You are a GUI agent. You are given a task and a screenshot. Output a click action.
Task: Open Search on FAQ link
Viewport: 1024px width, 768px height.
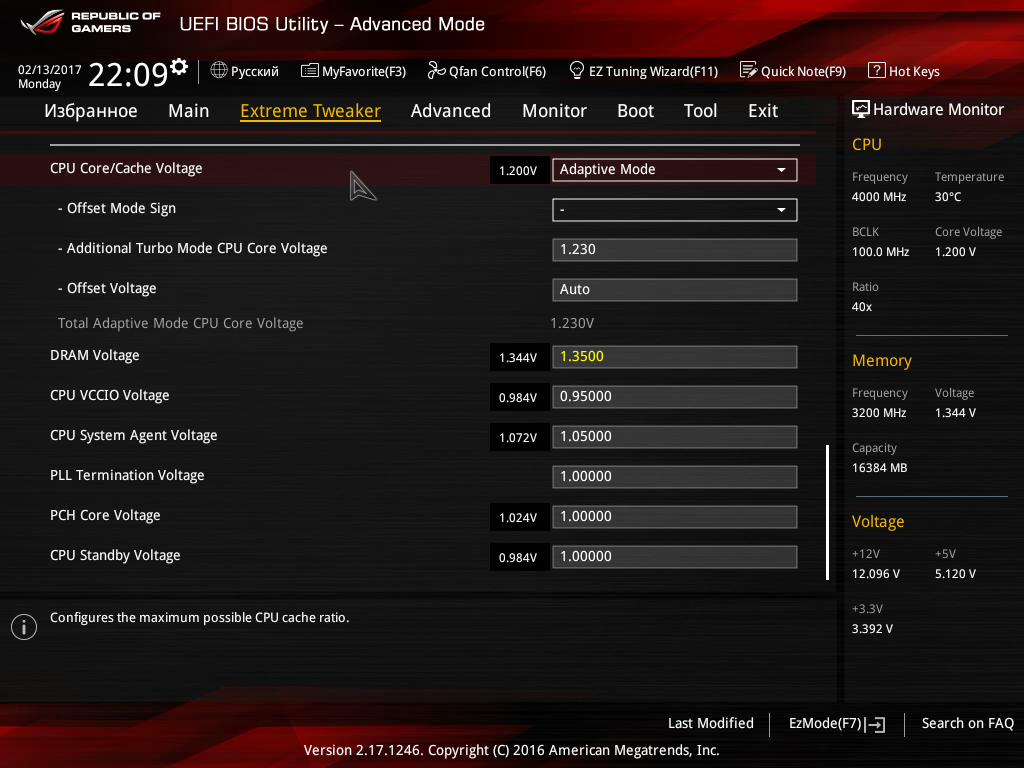tap(967, 723)
